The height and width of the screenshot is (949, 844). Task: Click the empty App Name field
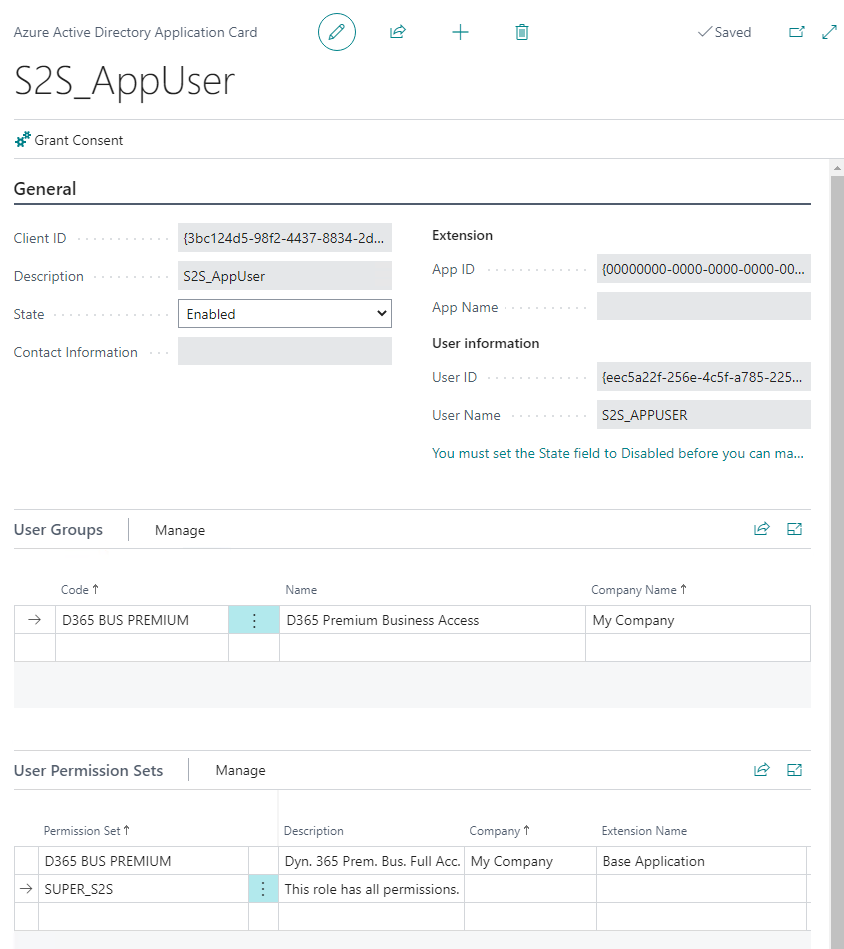(x=704, y=306)
